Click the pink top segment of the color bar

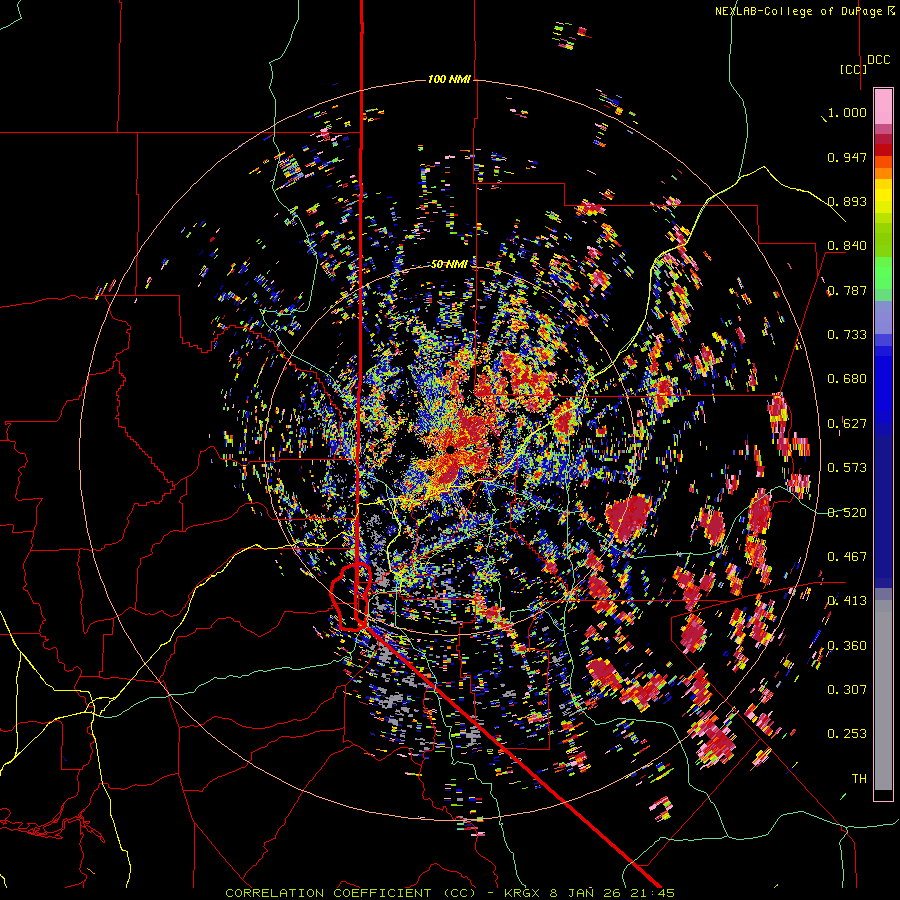883,107
